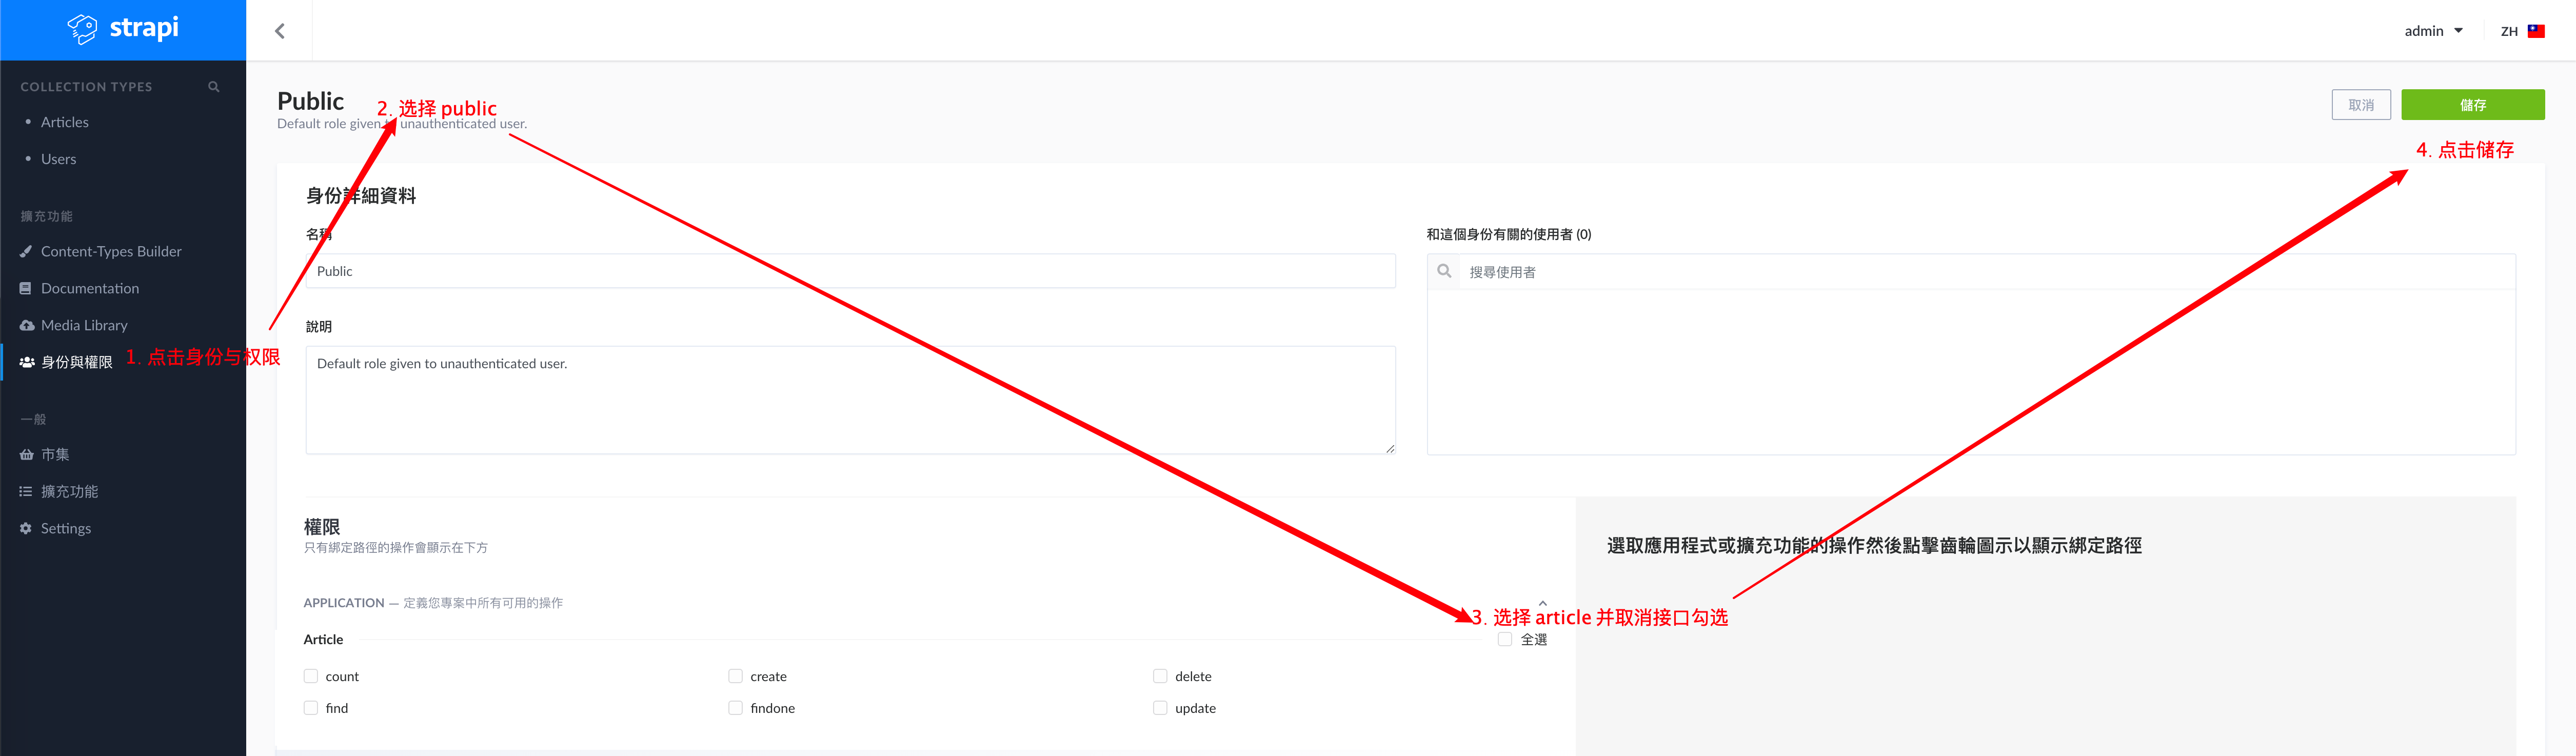Tick the delete permission checkbox
2576x756 pixels.
tap(1160, 676)
